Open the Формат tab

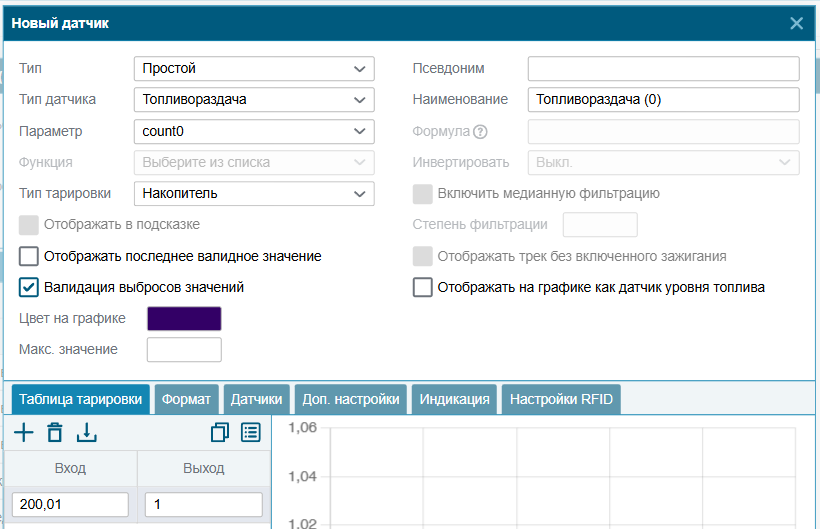coord(186,399)
